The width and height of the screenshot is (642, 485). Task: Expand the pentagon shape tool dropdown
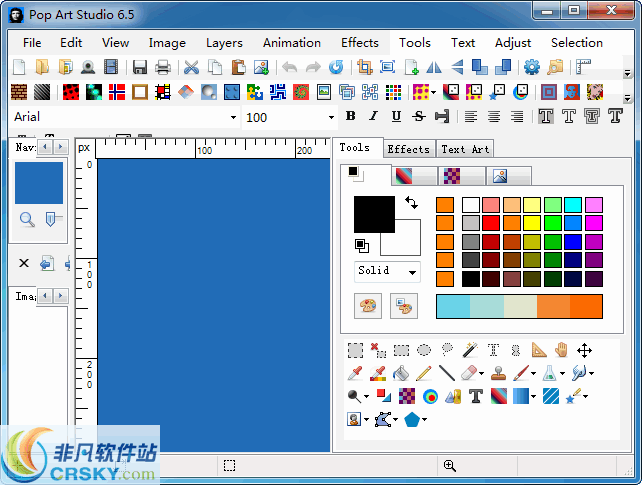pyautogui.click(x=425, y=420)
